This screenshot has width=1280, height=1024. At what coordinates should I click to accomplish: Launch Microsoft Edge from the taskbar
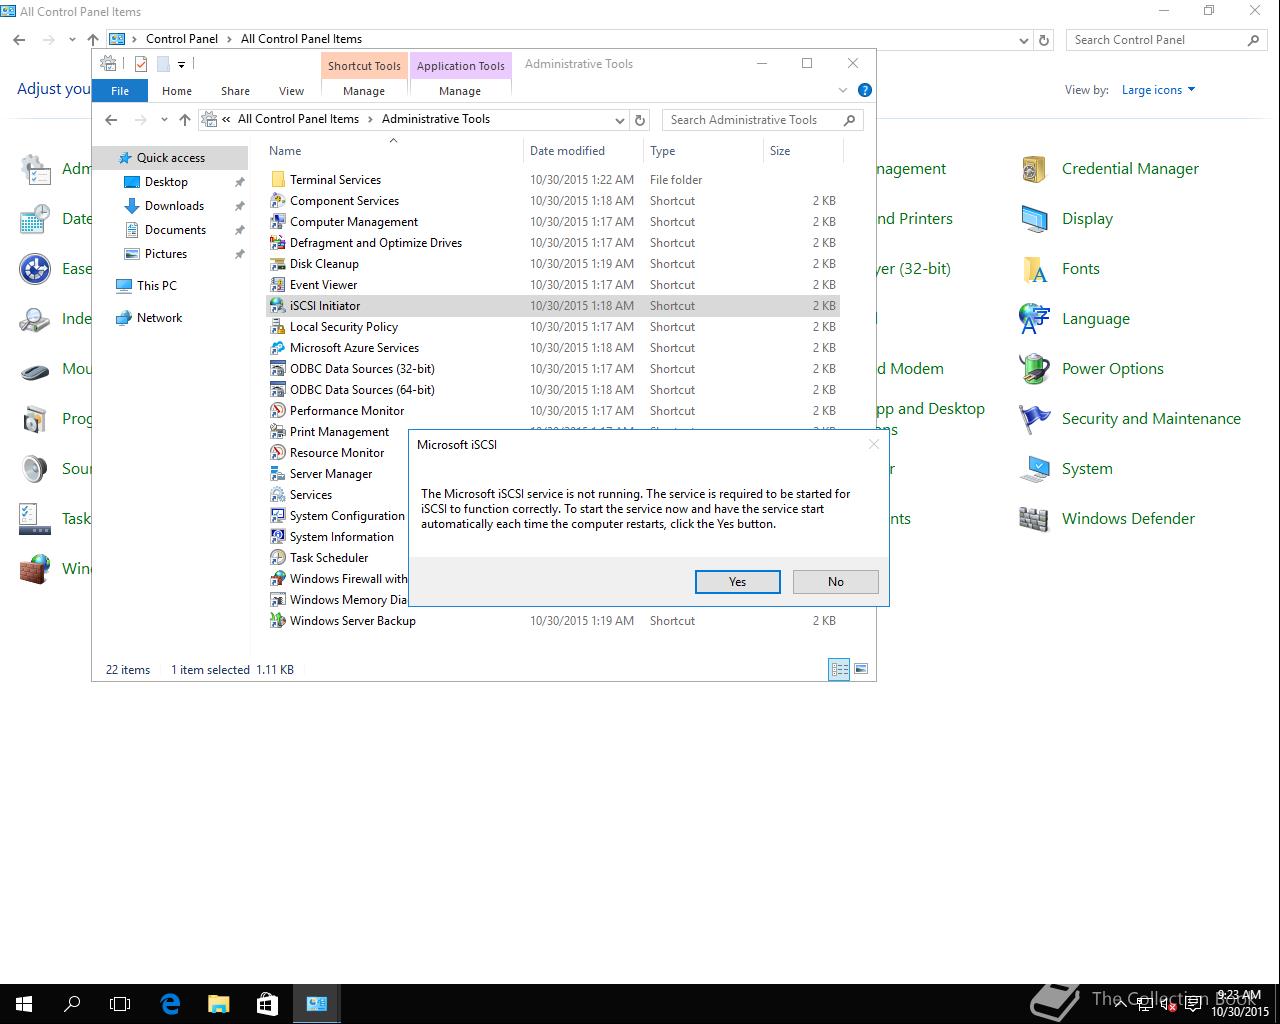(170, 1004)
